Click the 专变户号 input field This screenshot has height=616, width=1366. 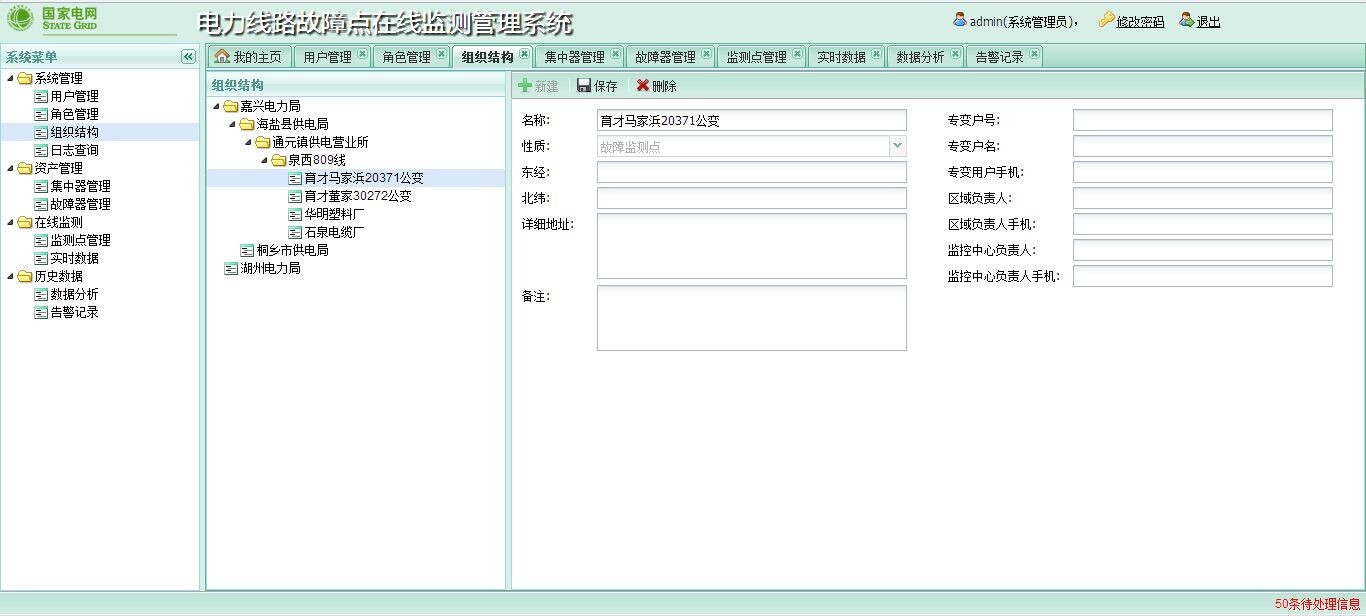coord(1202,120)
